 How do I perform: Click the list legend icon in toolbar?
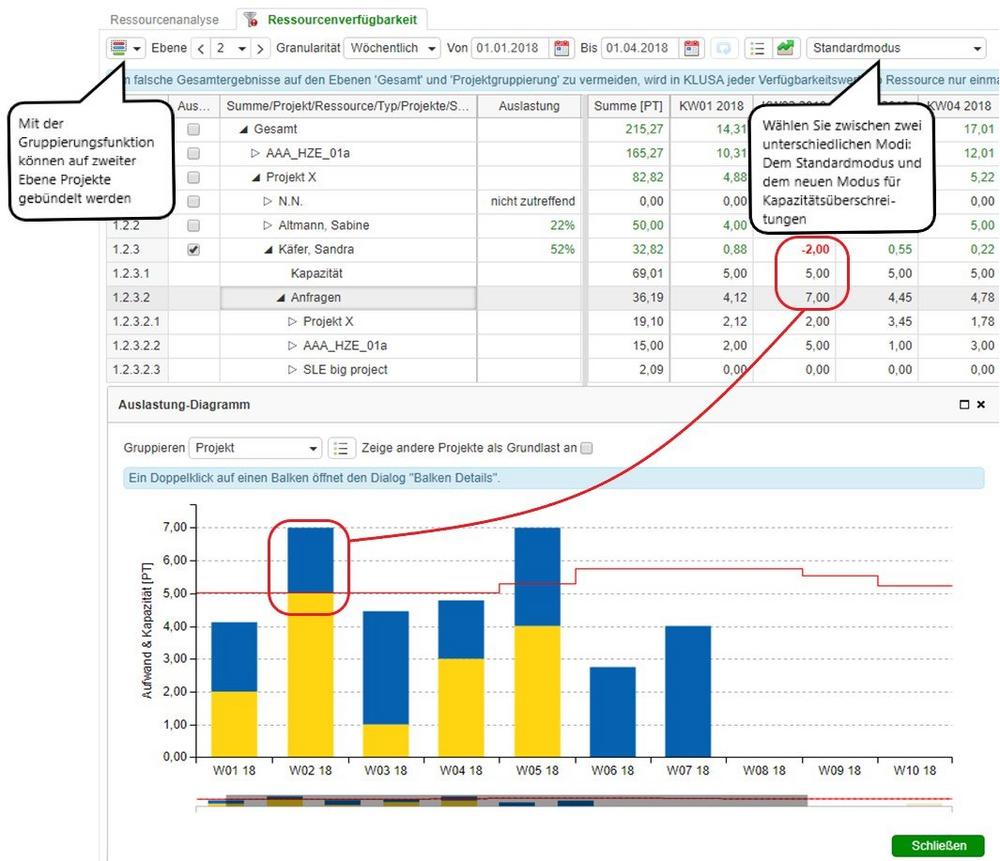[x=756, y=48]
